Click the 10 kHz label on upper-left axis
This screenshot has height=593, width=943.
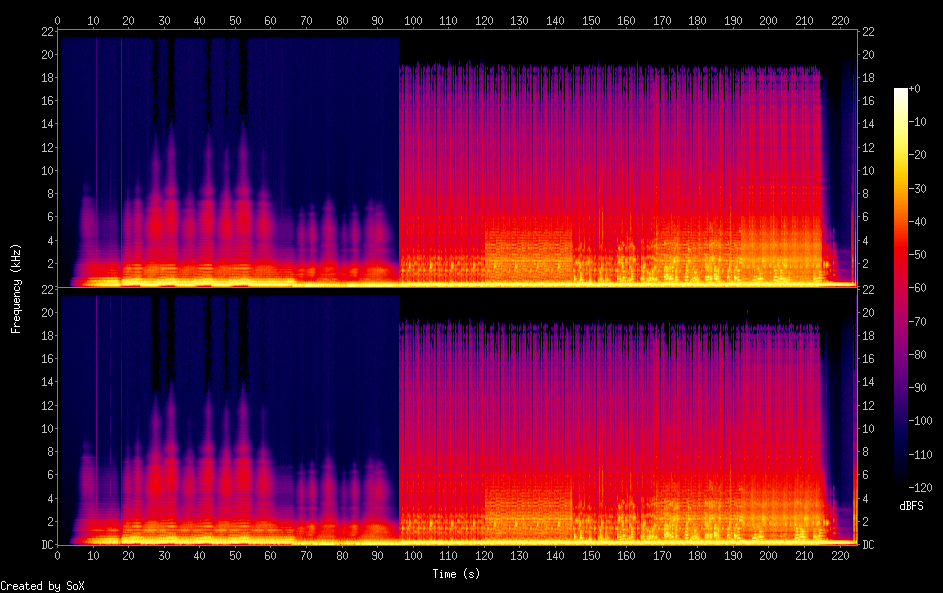(x=45, y=170)
